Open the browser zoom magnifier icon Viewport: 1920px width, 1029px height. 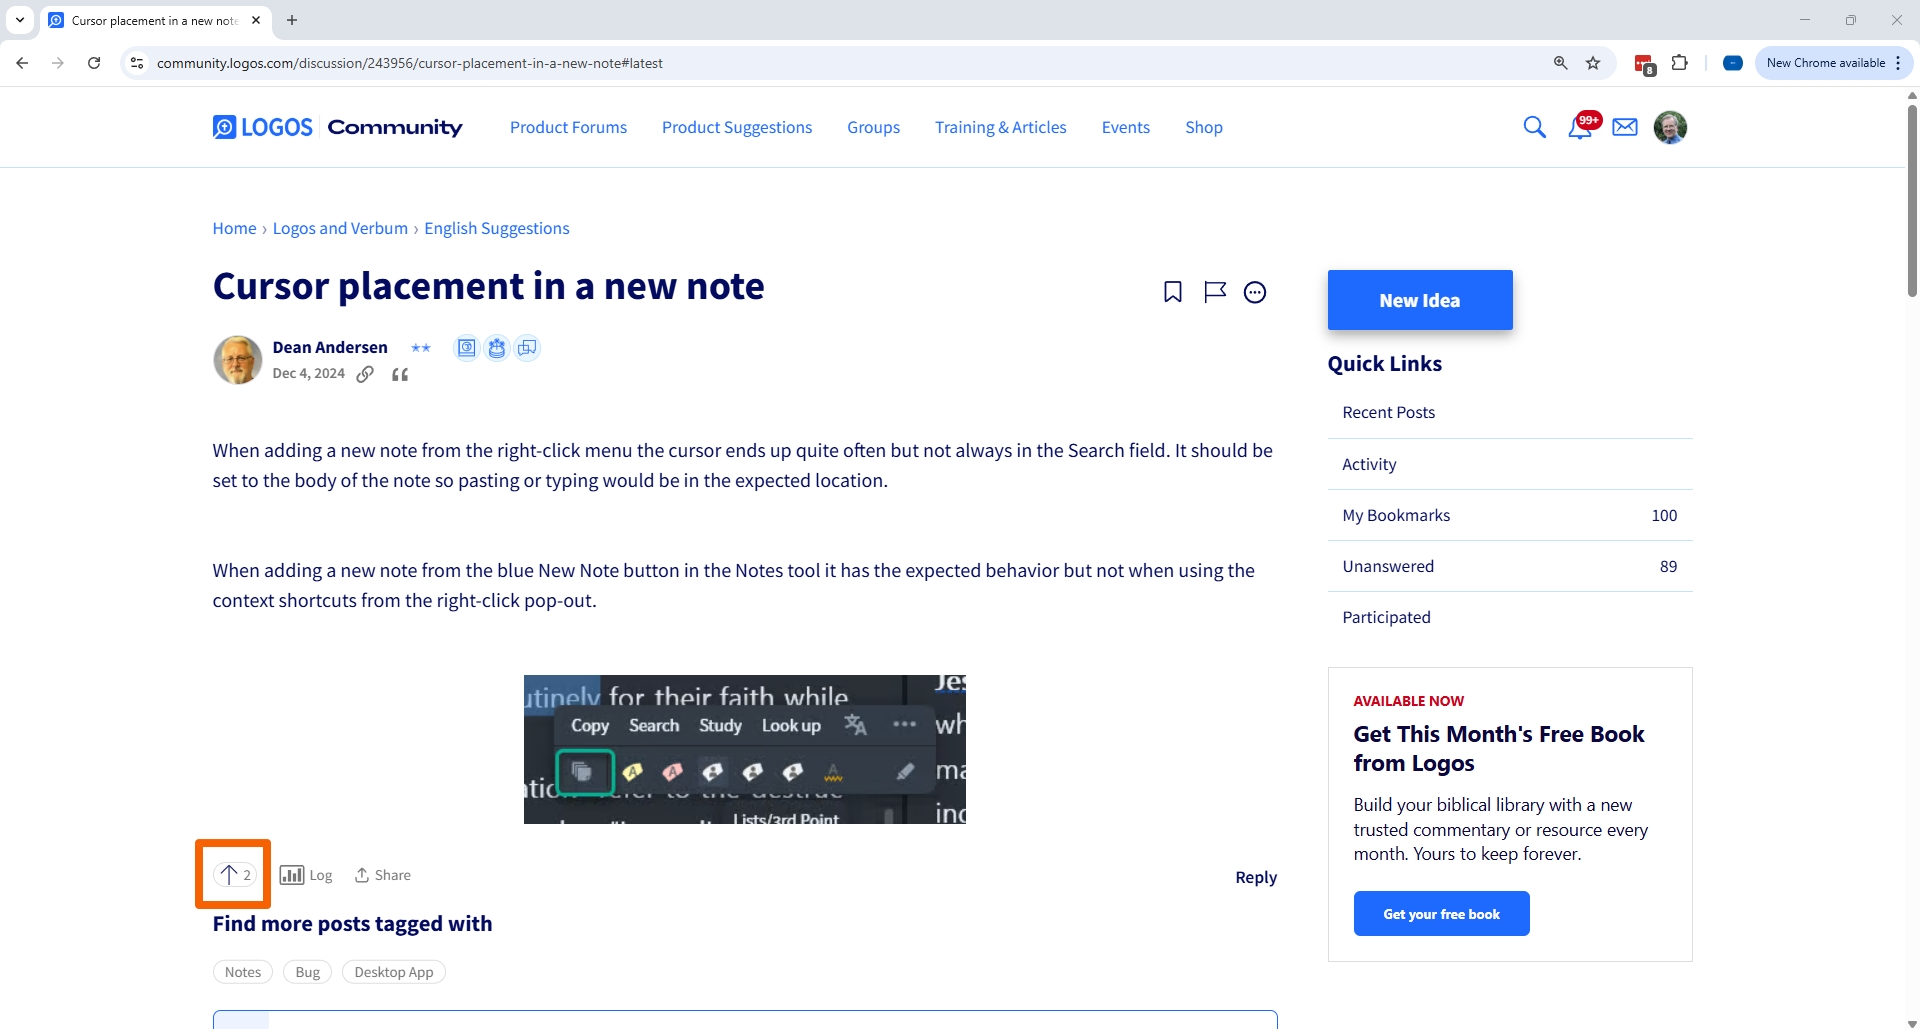[x=1560, y=63]
